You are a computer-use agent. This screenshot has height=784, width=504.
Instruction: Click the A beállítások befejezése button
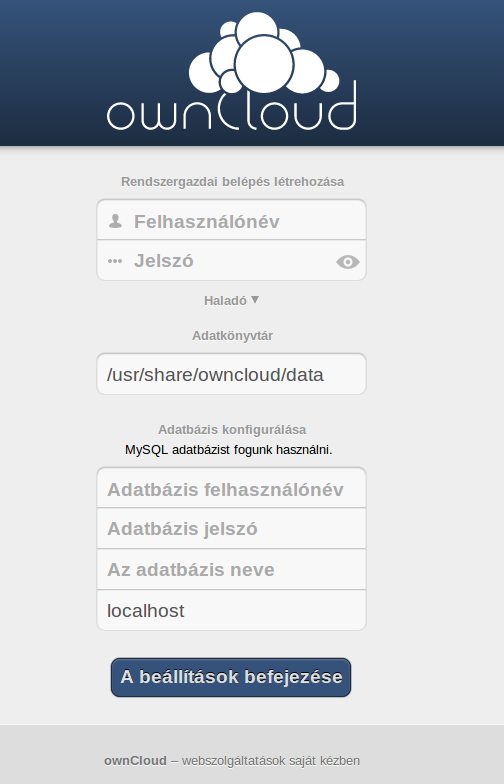tap(231, 677)
